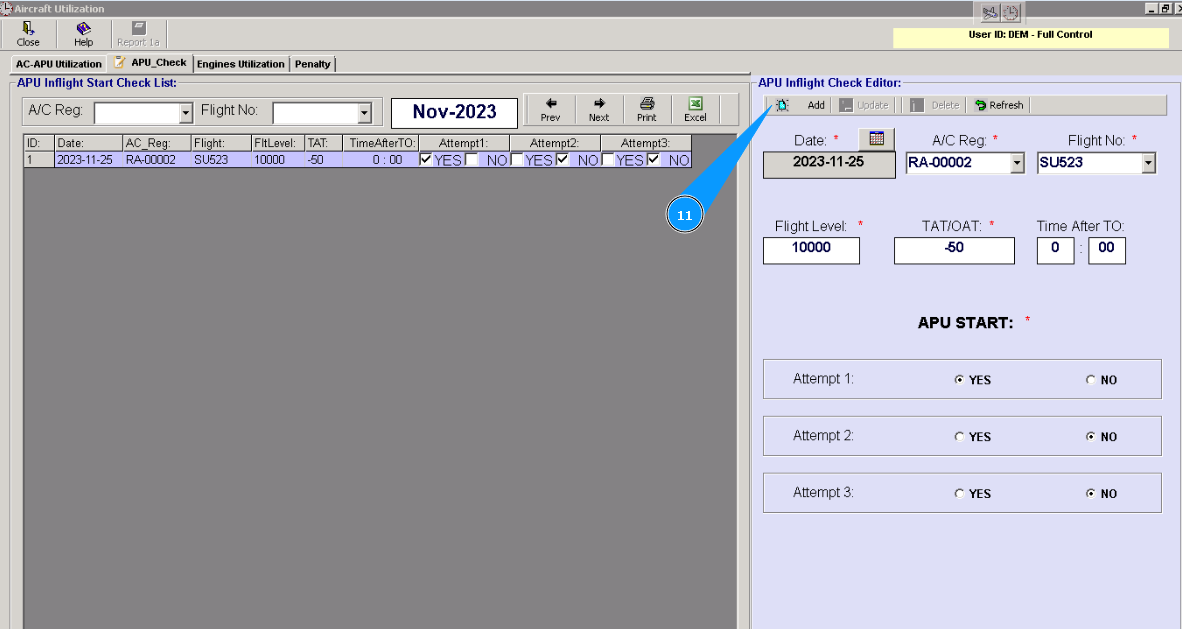The height and width of the screenshot is (630, 1182).
Task: Toggle Attempt1 YES checkbox in list row
Action: [426, 159]
